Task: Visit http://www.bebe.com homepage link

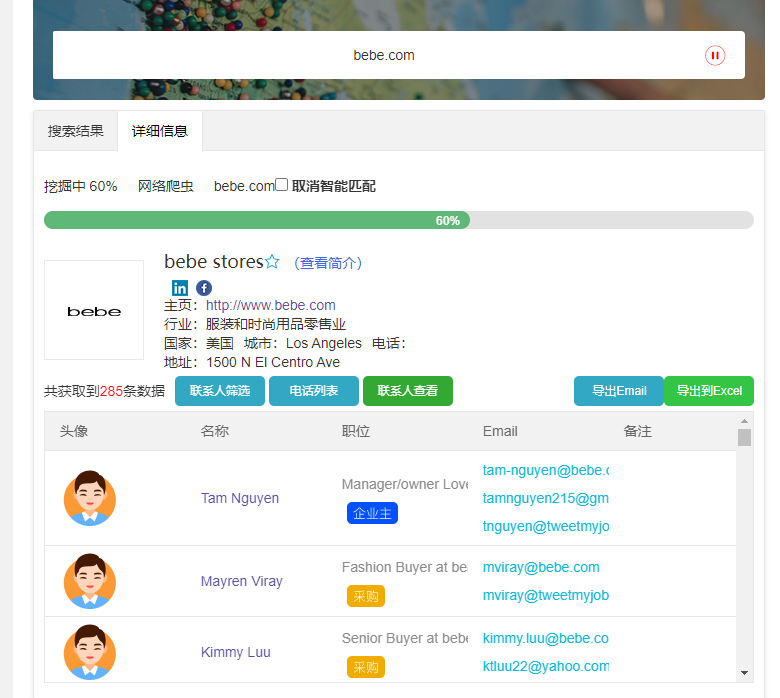Action: pyautogui.click(x=271, y=305)
